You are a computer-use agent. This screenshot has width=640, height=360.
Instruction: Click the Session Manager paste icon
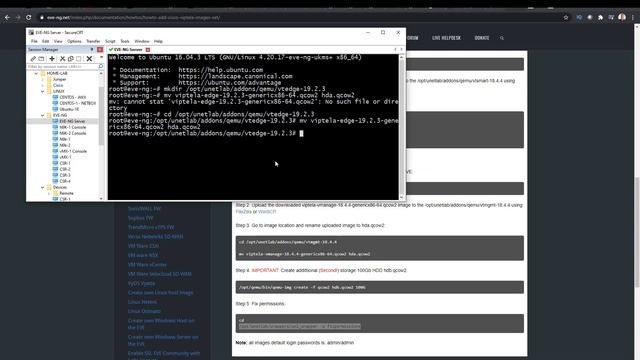[79, 59]
